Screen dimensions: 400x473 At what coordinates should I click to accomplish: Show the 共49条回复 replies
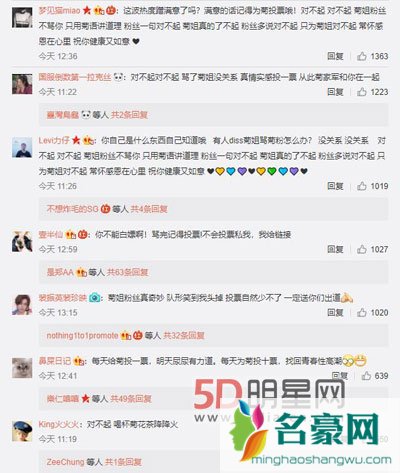click(131, 398)
